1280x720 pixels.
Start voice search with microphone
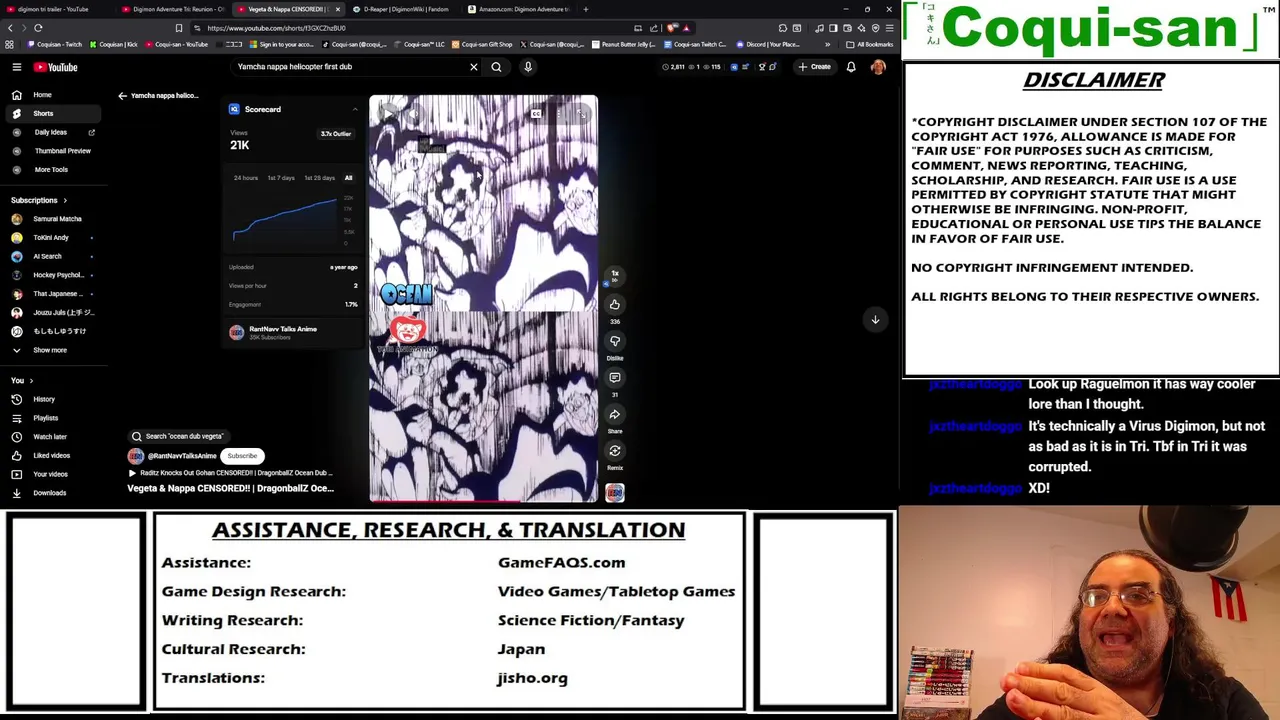coord(528,67)
